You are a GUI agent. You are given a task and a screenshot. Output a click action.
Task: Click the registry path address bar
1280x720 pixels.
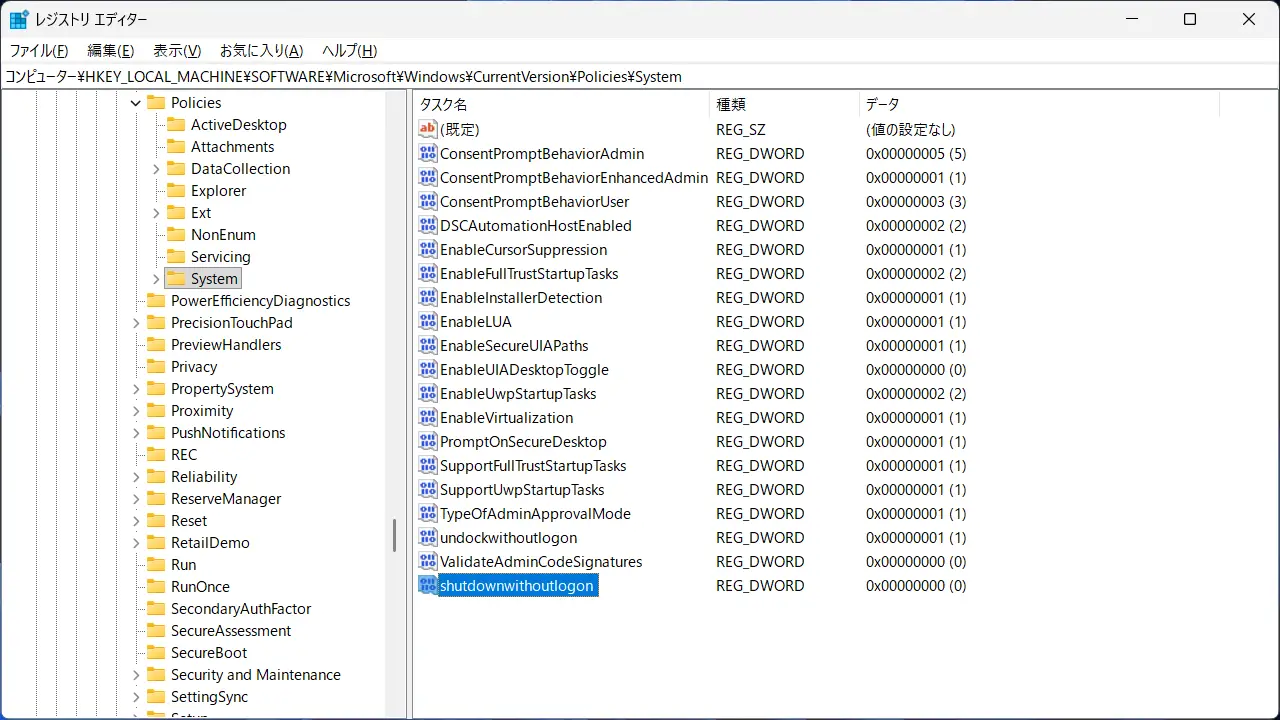tap(640, 76)
